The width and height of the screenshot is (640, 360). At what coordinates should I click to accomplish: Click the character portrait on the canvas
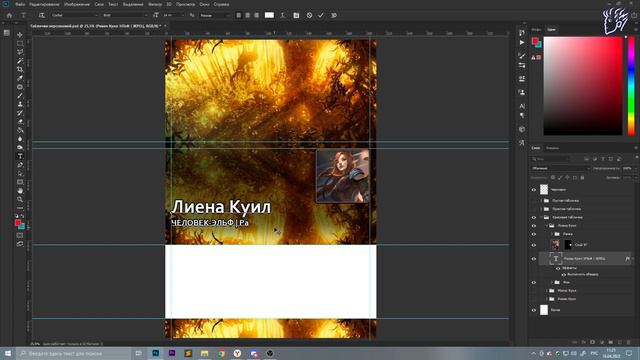(343, 176)
